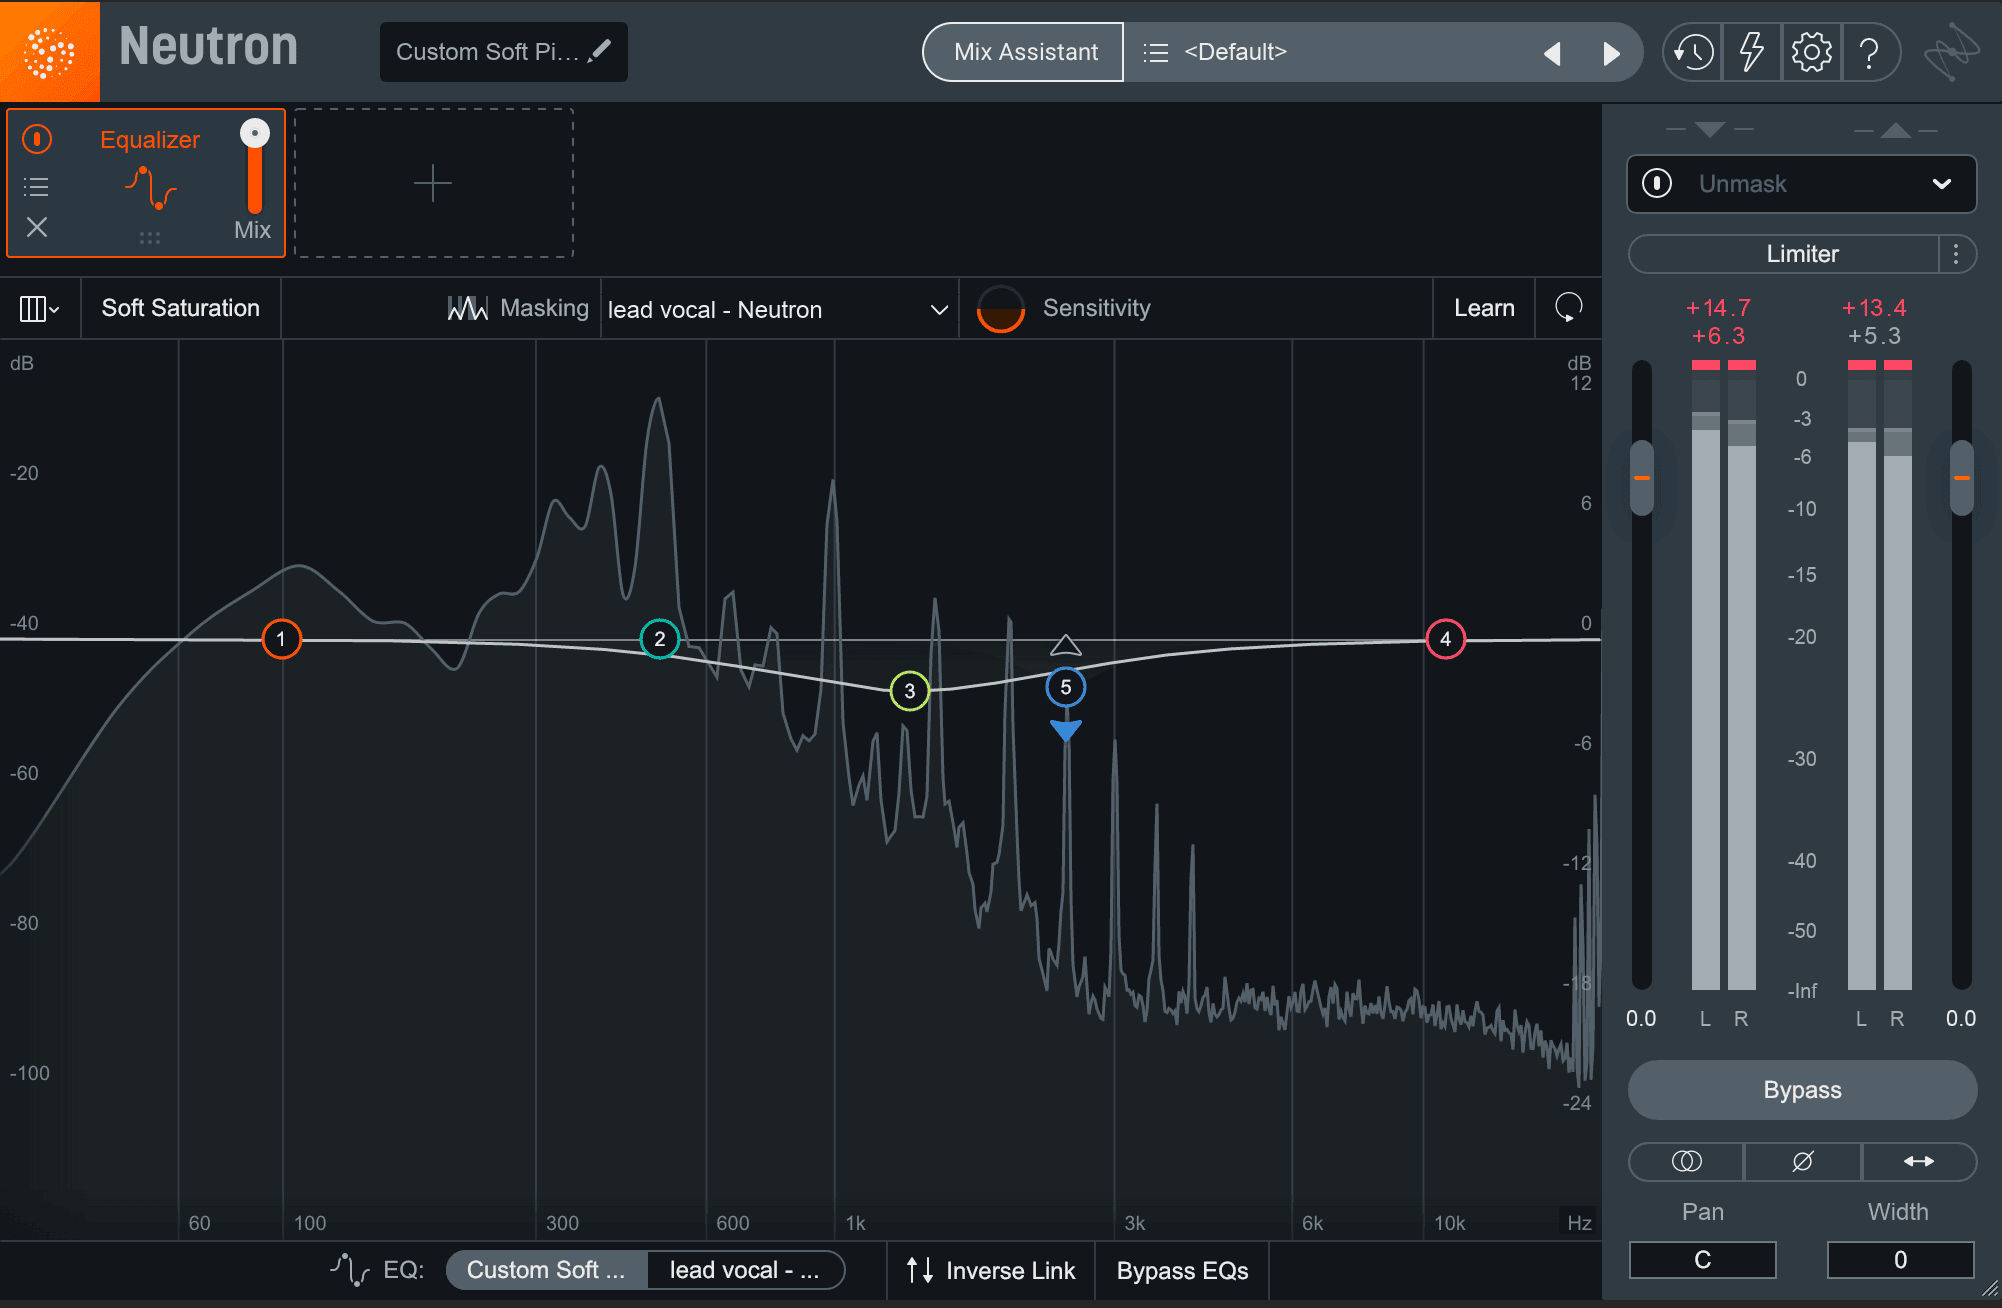The image size is (2002, 1308).
Task: Click the input collapse arrow above Unmask
Action: (x=1710, y=130)
